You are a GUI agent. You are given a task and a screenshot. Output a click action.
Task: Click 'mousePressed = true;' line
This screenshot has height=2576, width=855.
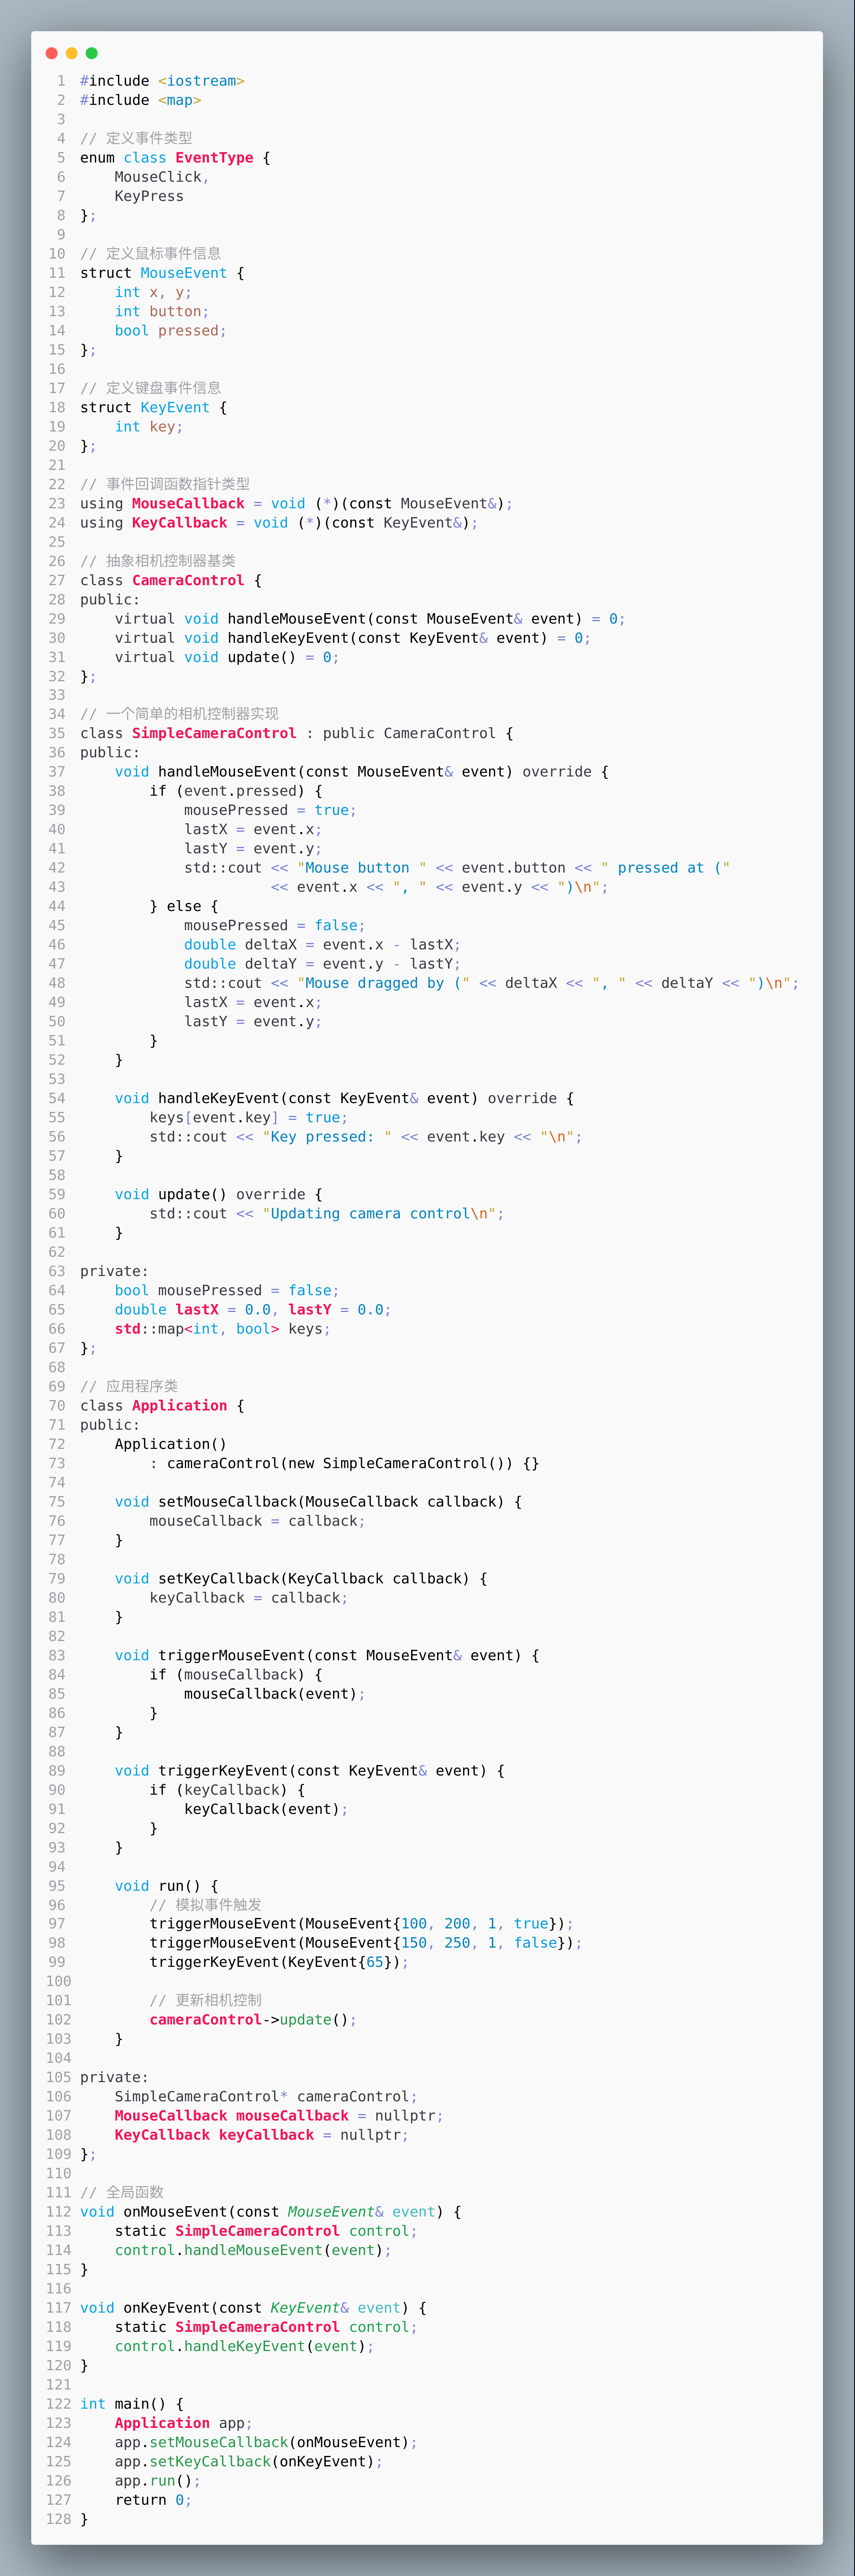click(271, 810)
